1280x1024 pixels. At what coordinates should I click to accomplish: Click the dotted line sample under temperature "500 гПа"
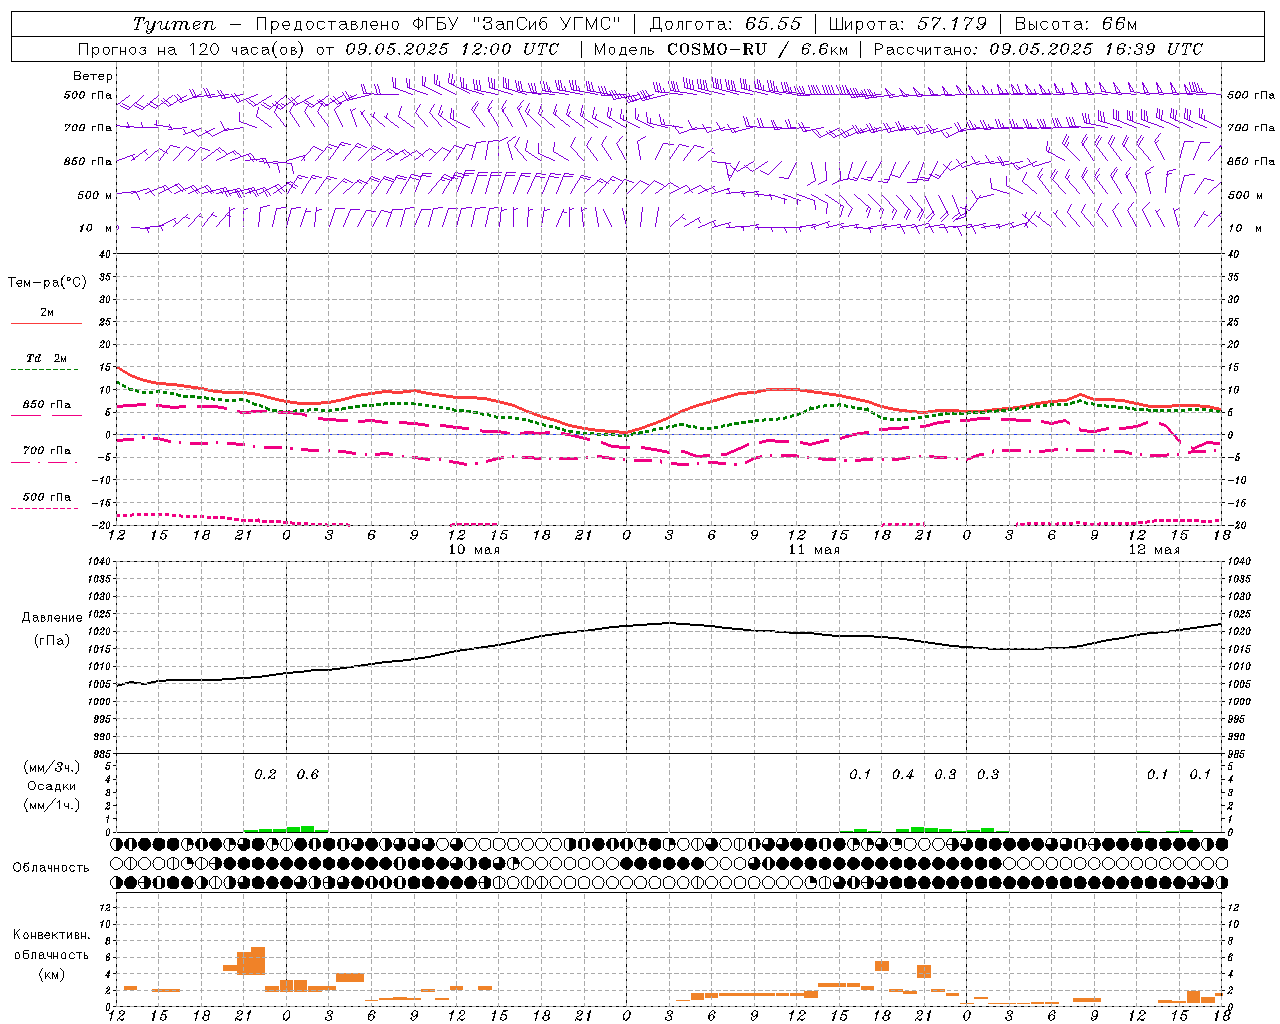45,508
